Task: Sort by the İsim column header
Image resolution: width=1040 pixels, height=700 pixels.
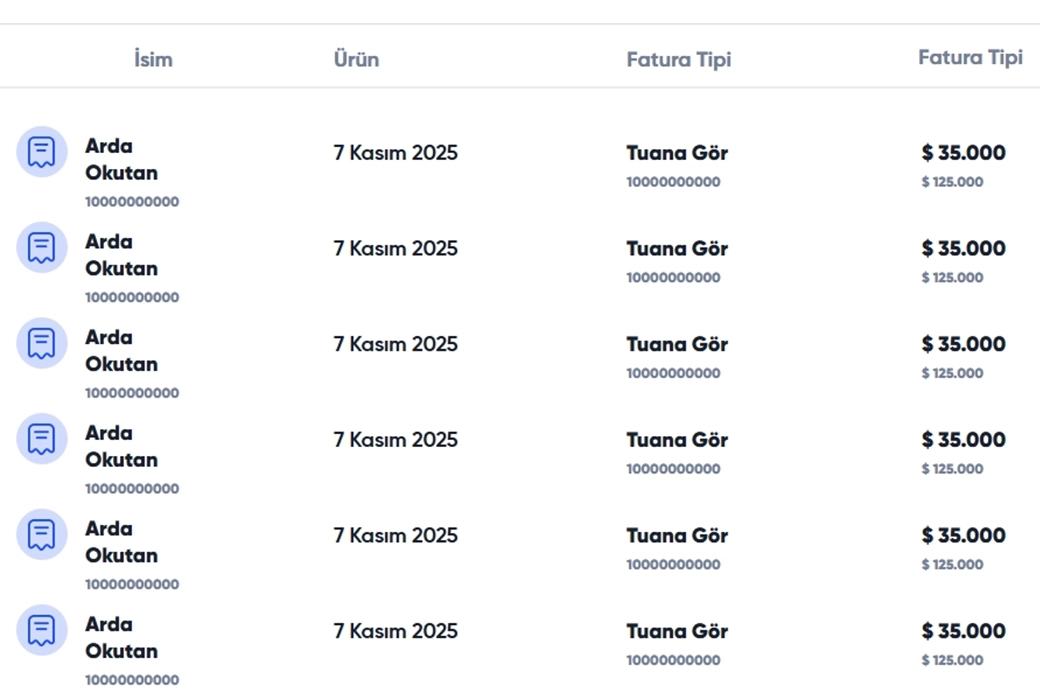Action: click(x=153, y=59)
